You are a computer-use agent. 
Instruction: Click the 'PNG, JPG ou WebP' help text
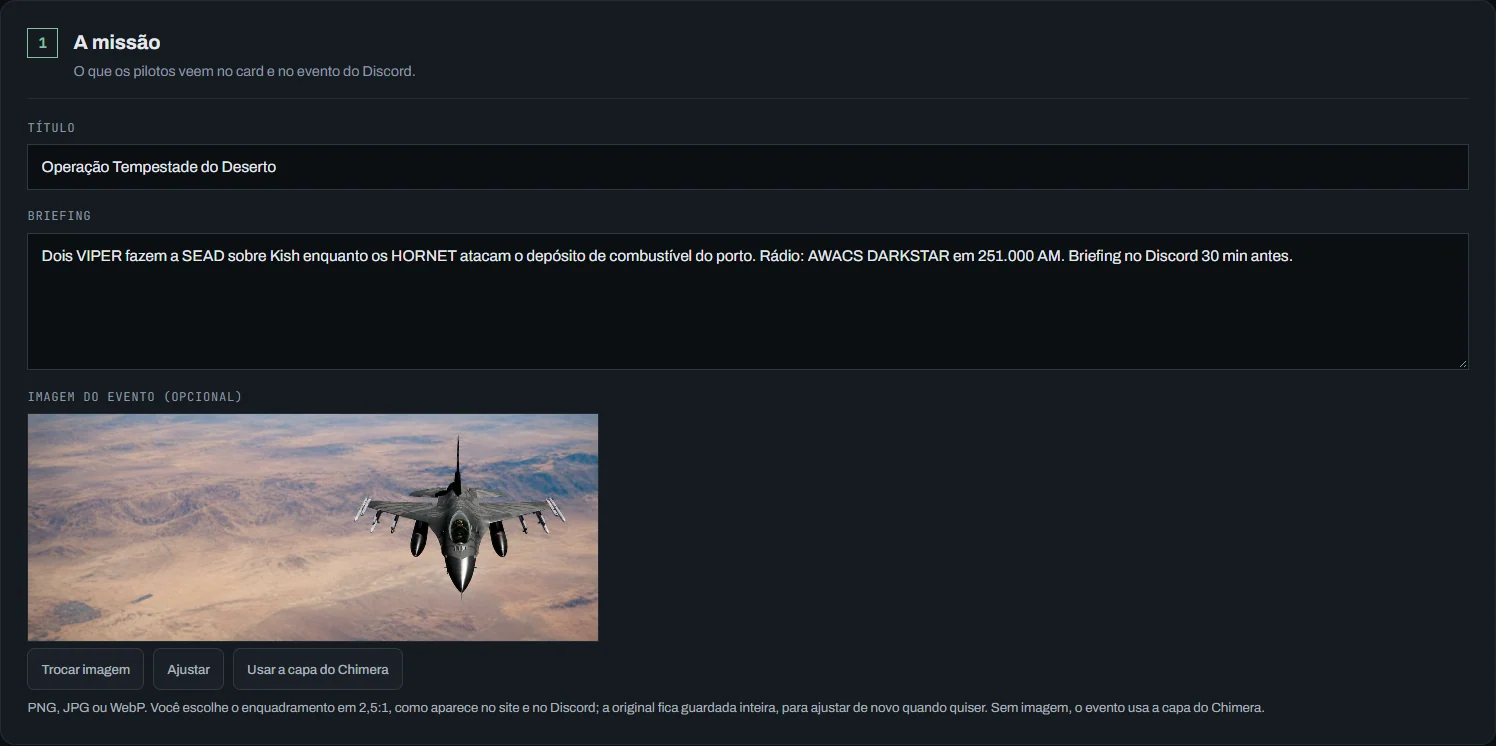point(646,707)
